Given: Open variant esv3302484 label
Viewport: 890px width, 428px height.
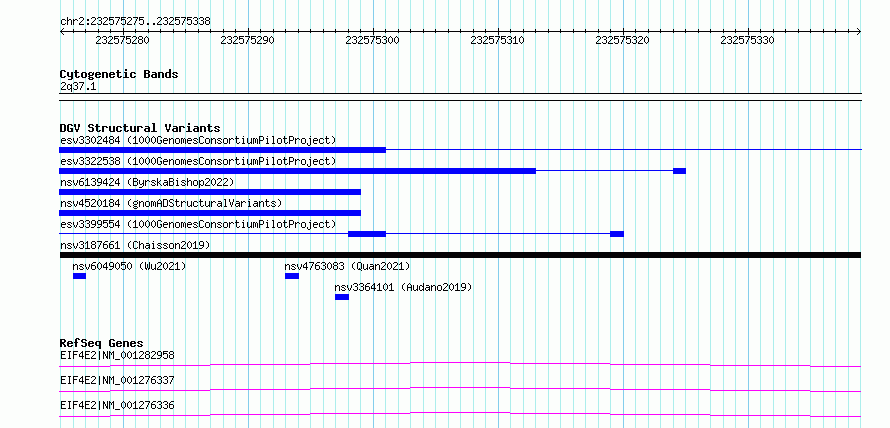Looking at the screenshot, I should click(x=198, y=140).
